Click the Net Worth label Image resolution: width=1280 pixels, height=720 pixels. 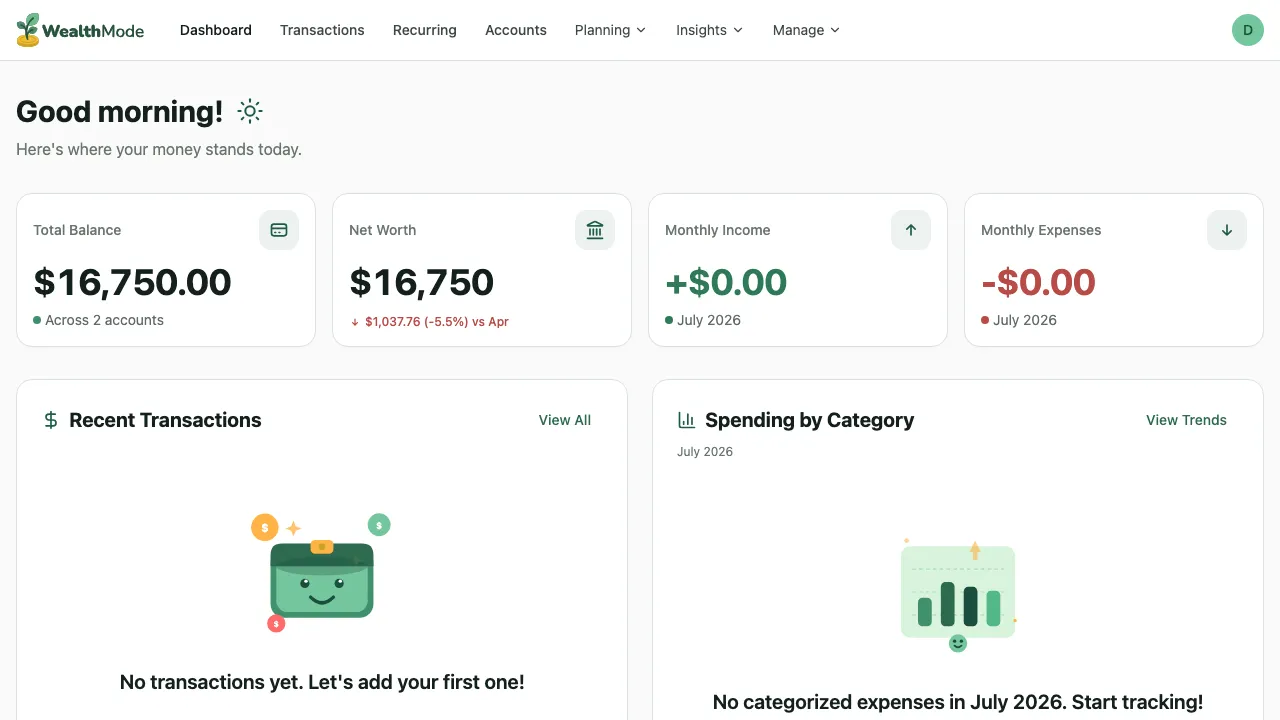point(382,230)
